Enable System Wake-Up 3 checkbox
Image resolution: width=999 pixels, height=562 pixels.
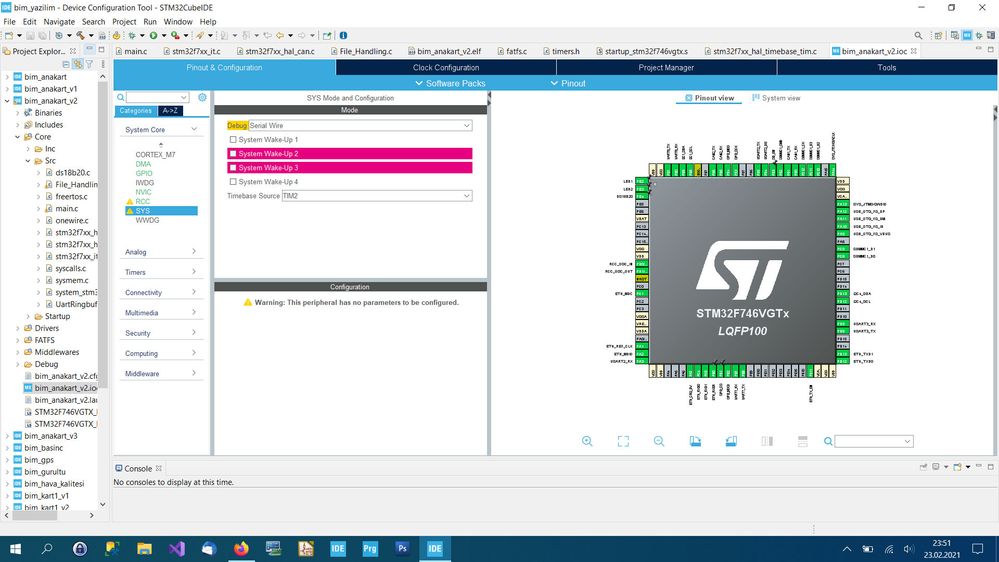click(233, 168)
